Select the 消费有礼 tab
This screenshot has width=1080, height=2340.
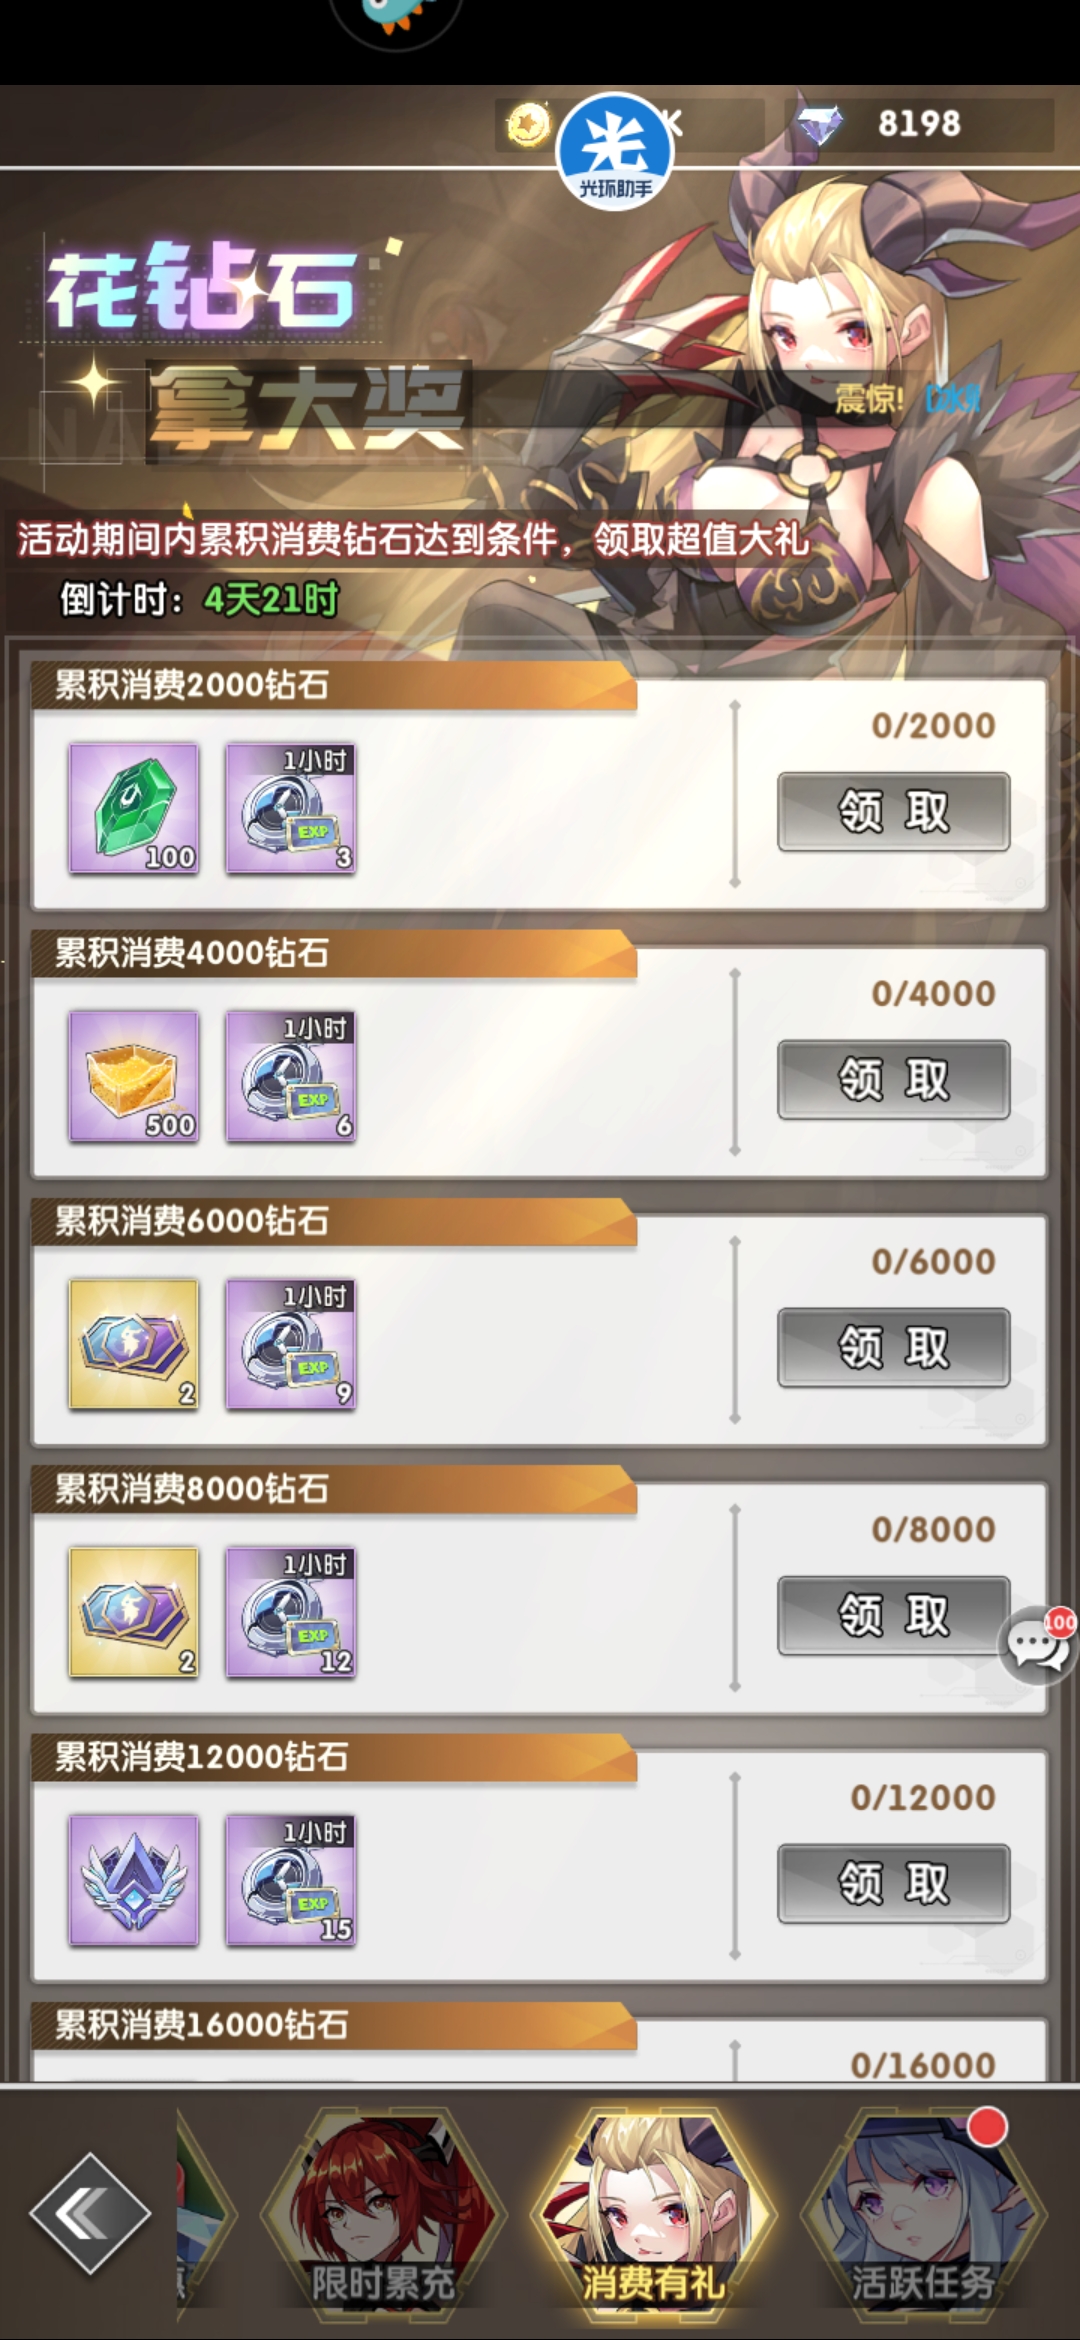(x=653, y=2212)
